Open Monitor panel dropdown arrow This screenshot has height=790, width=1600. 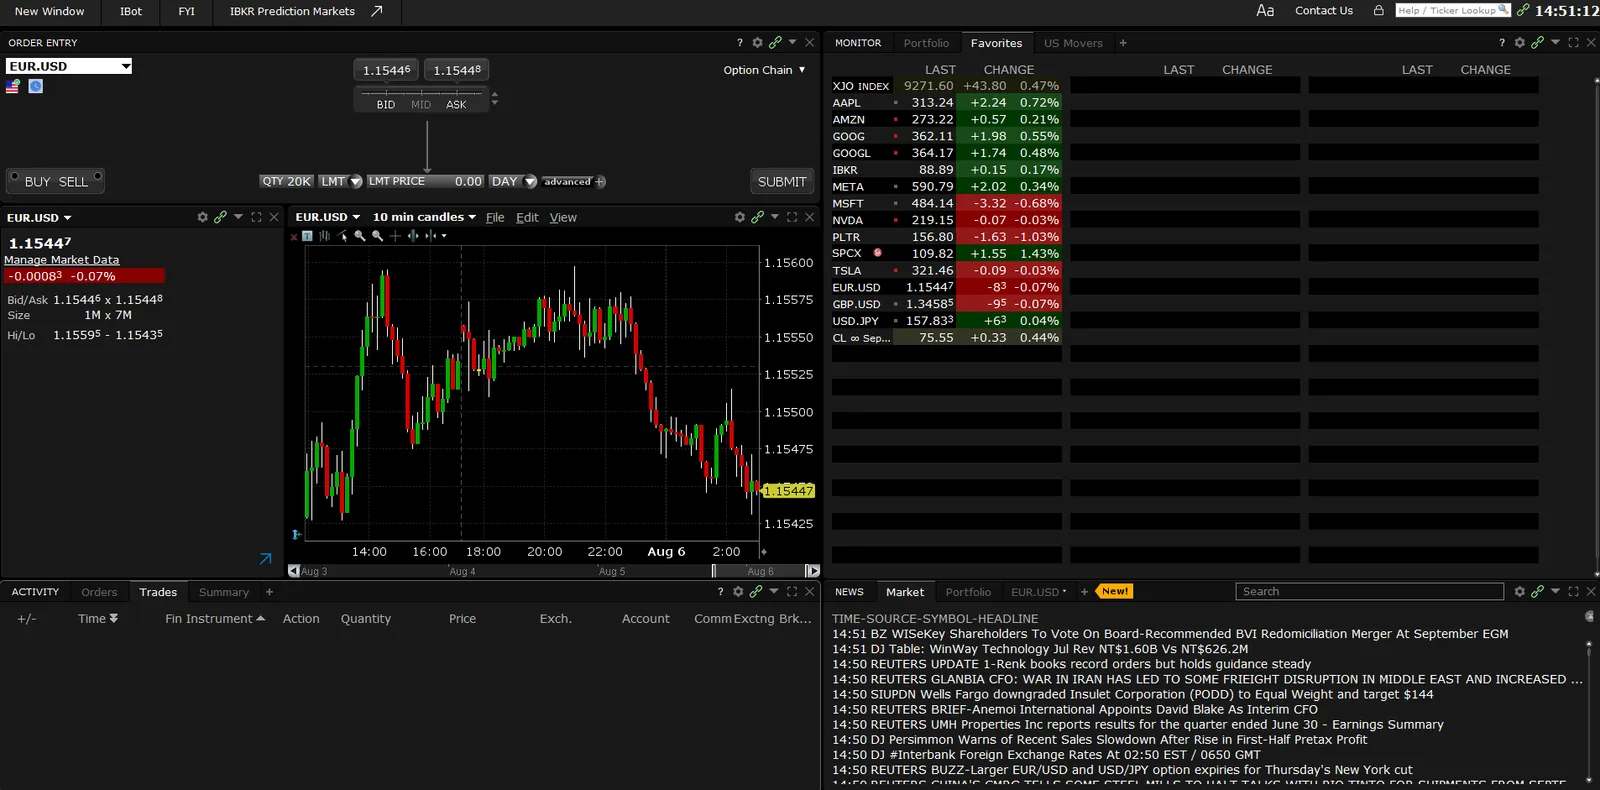click(x=1555, y=43)
